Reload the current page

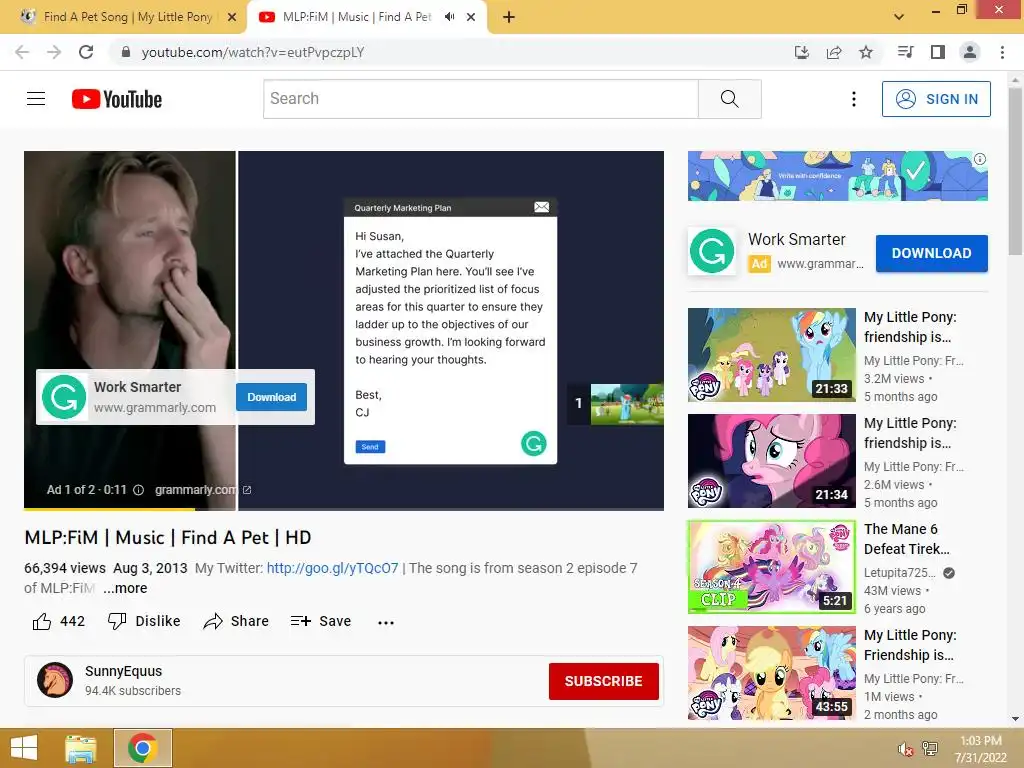tap(86, 52)
